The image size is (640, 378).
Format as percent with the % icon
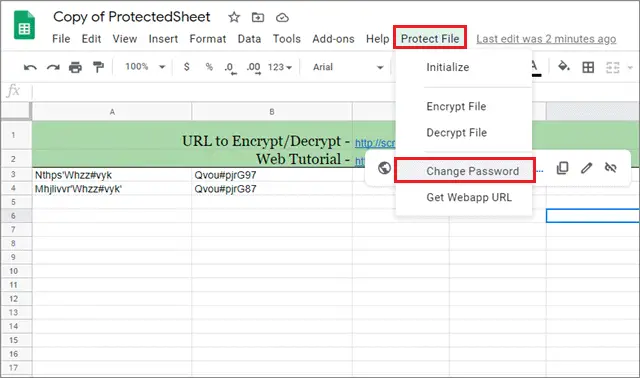click(209, 67)
